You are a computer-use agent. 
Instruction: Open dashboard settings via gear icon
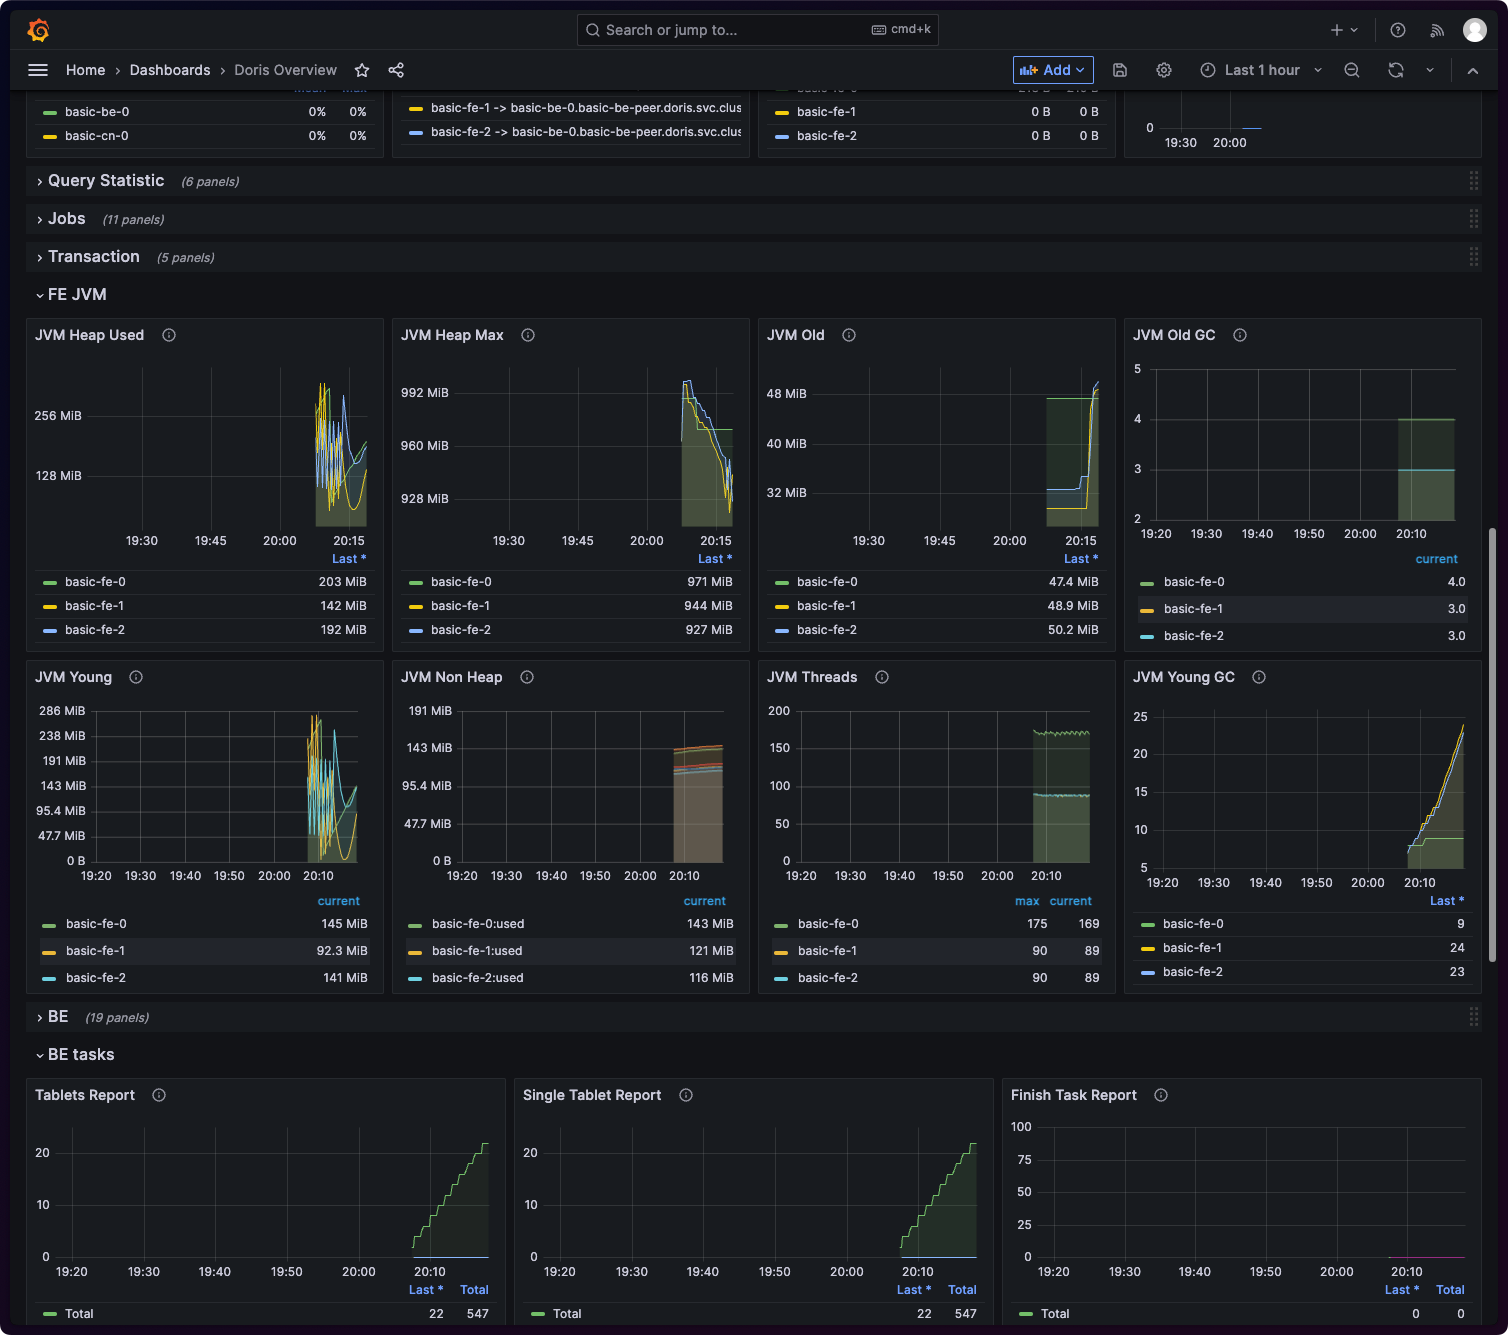coord(1163,70)
